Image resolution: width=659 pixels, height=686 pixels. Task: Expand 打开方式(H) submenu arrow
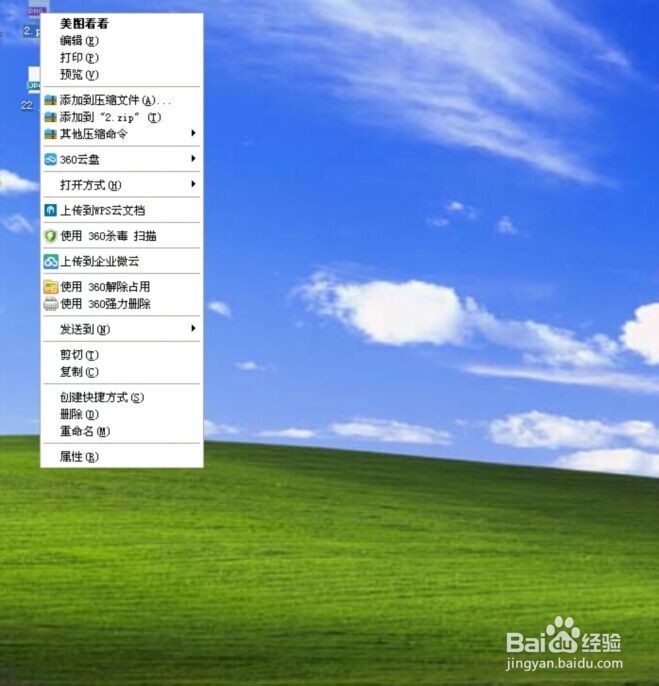(x=193, y=184)
